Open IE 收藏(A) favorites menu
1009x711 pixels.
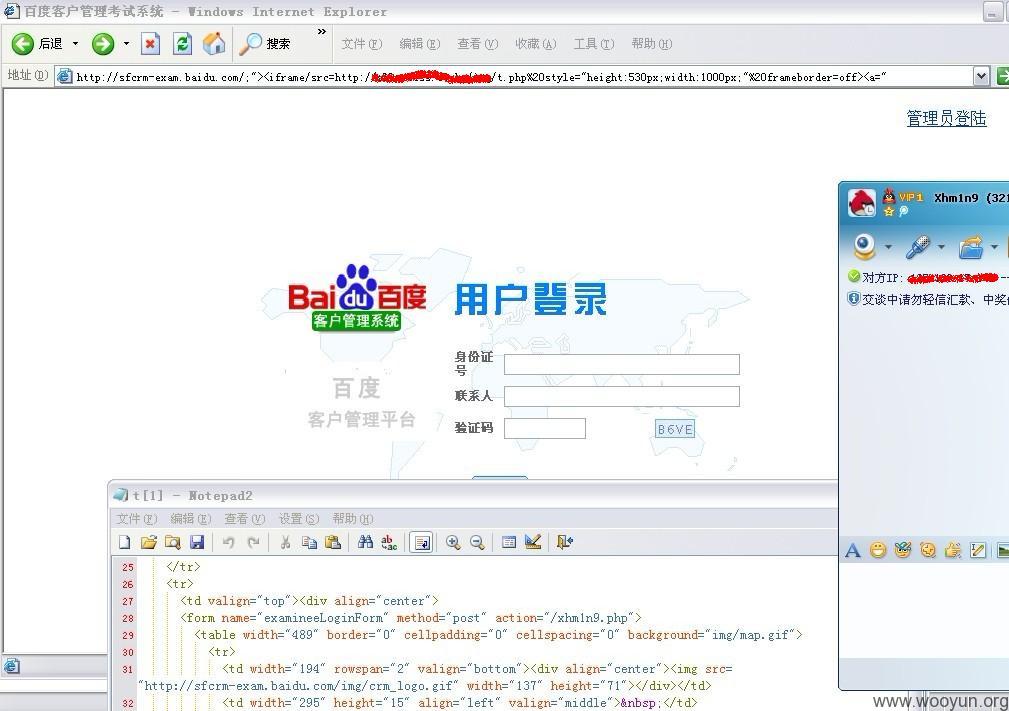click(x=535, y=44)
